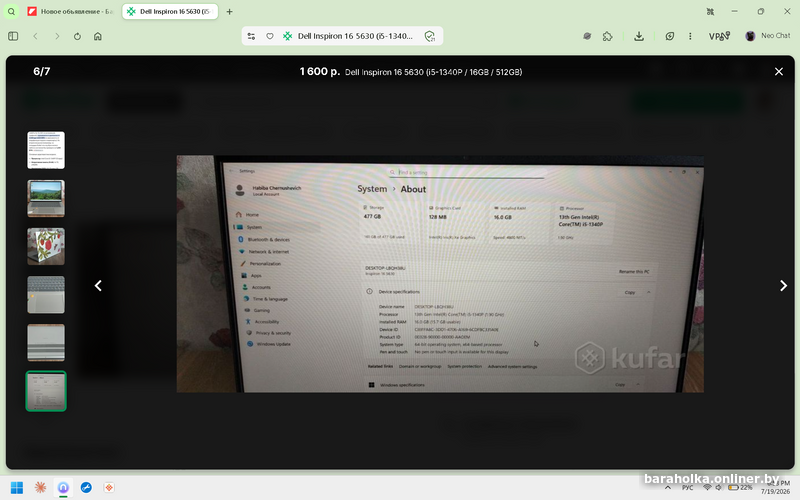Open the landscape laptop screen thumbnail
The width and height of the screenshot is (800, 500).
coord(46,198)
